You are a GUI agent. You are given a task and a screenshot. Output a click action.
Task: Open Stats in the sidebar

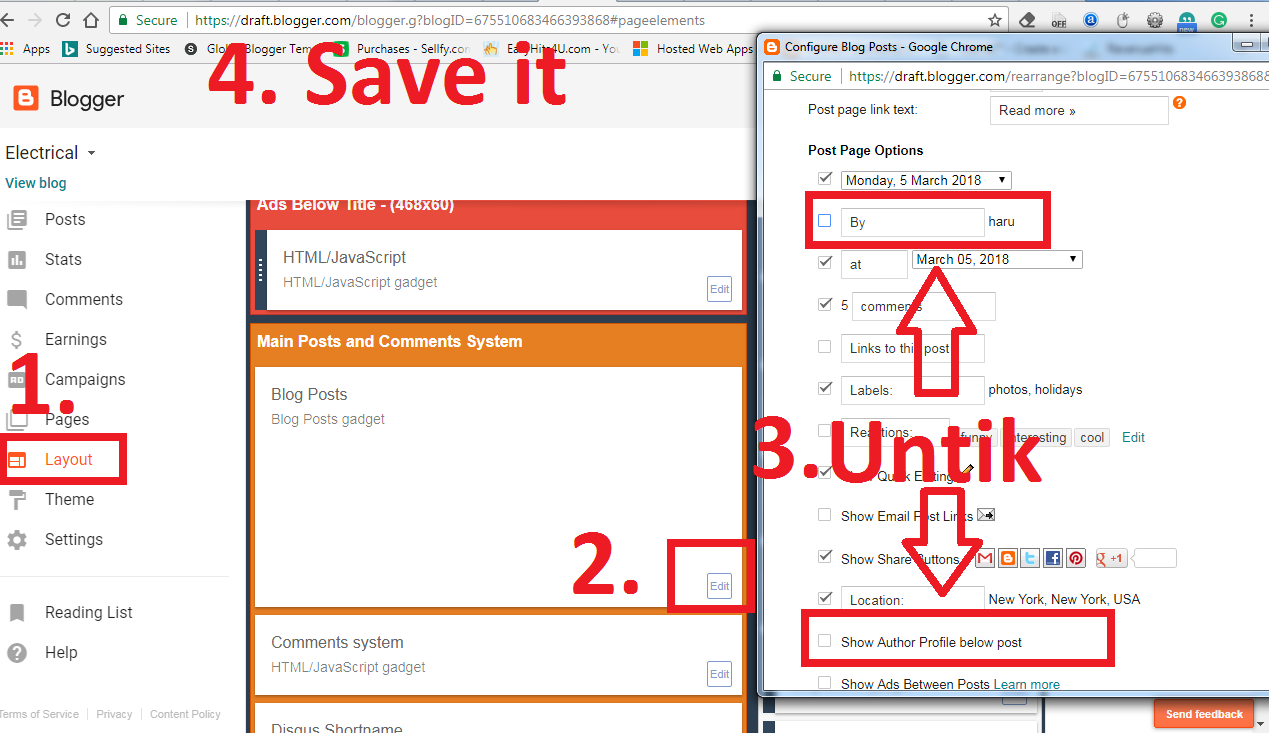(63, 259)
